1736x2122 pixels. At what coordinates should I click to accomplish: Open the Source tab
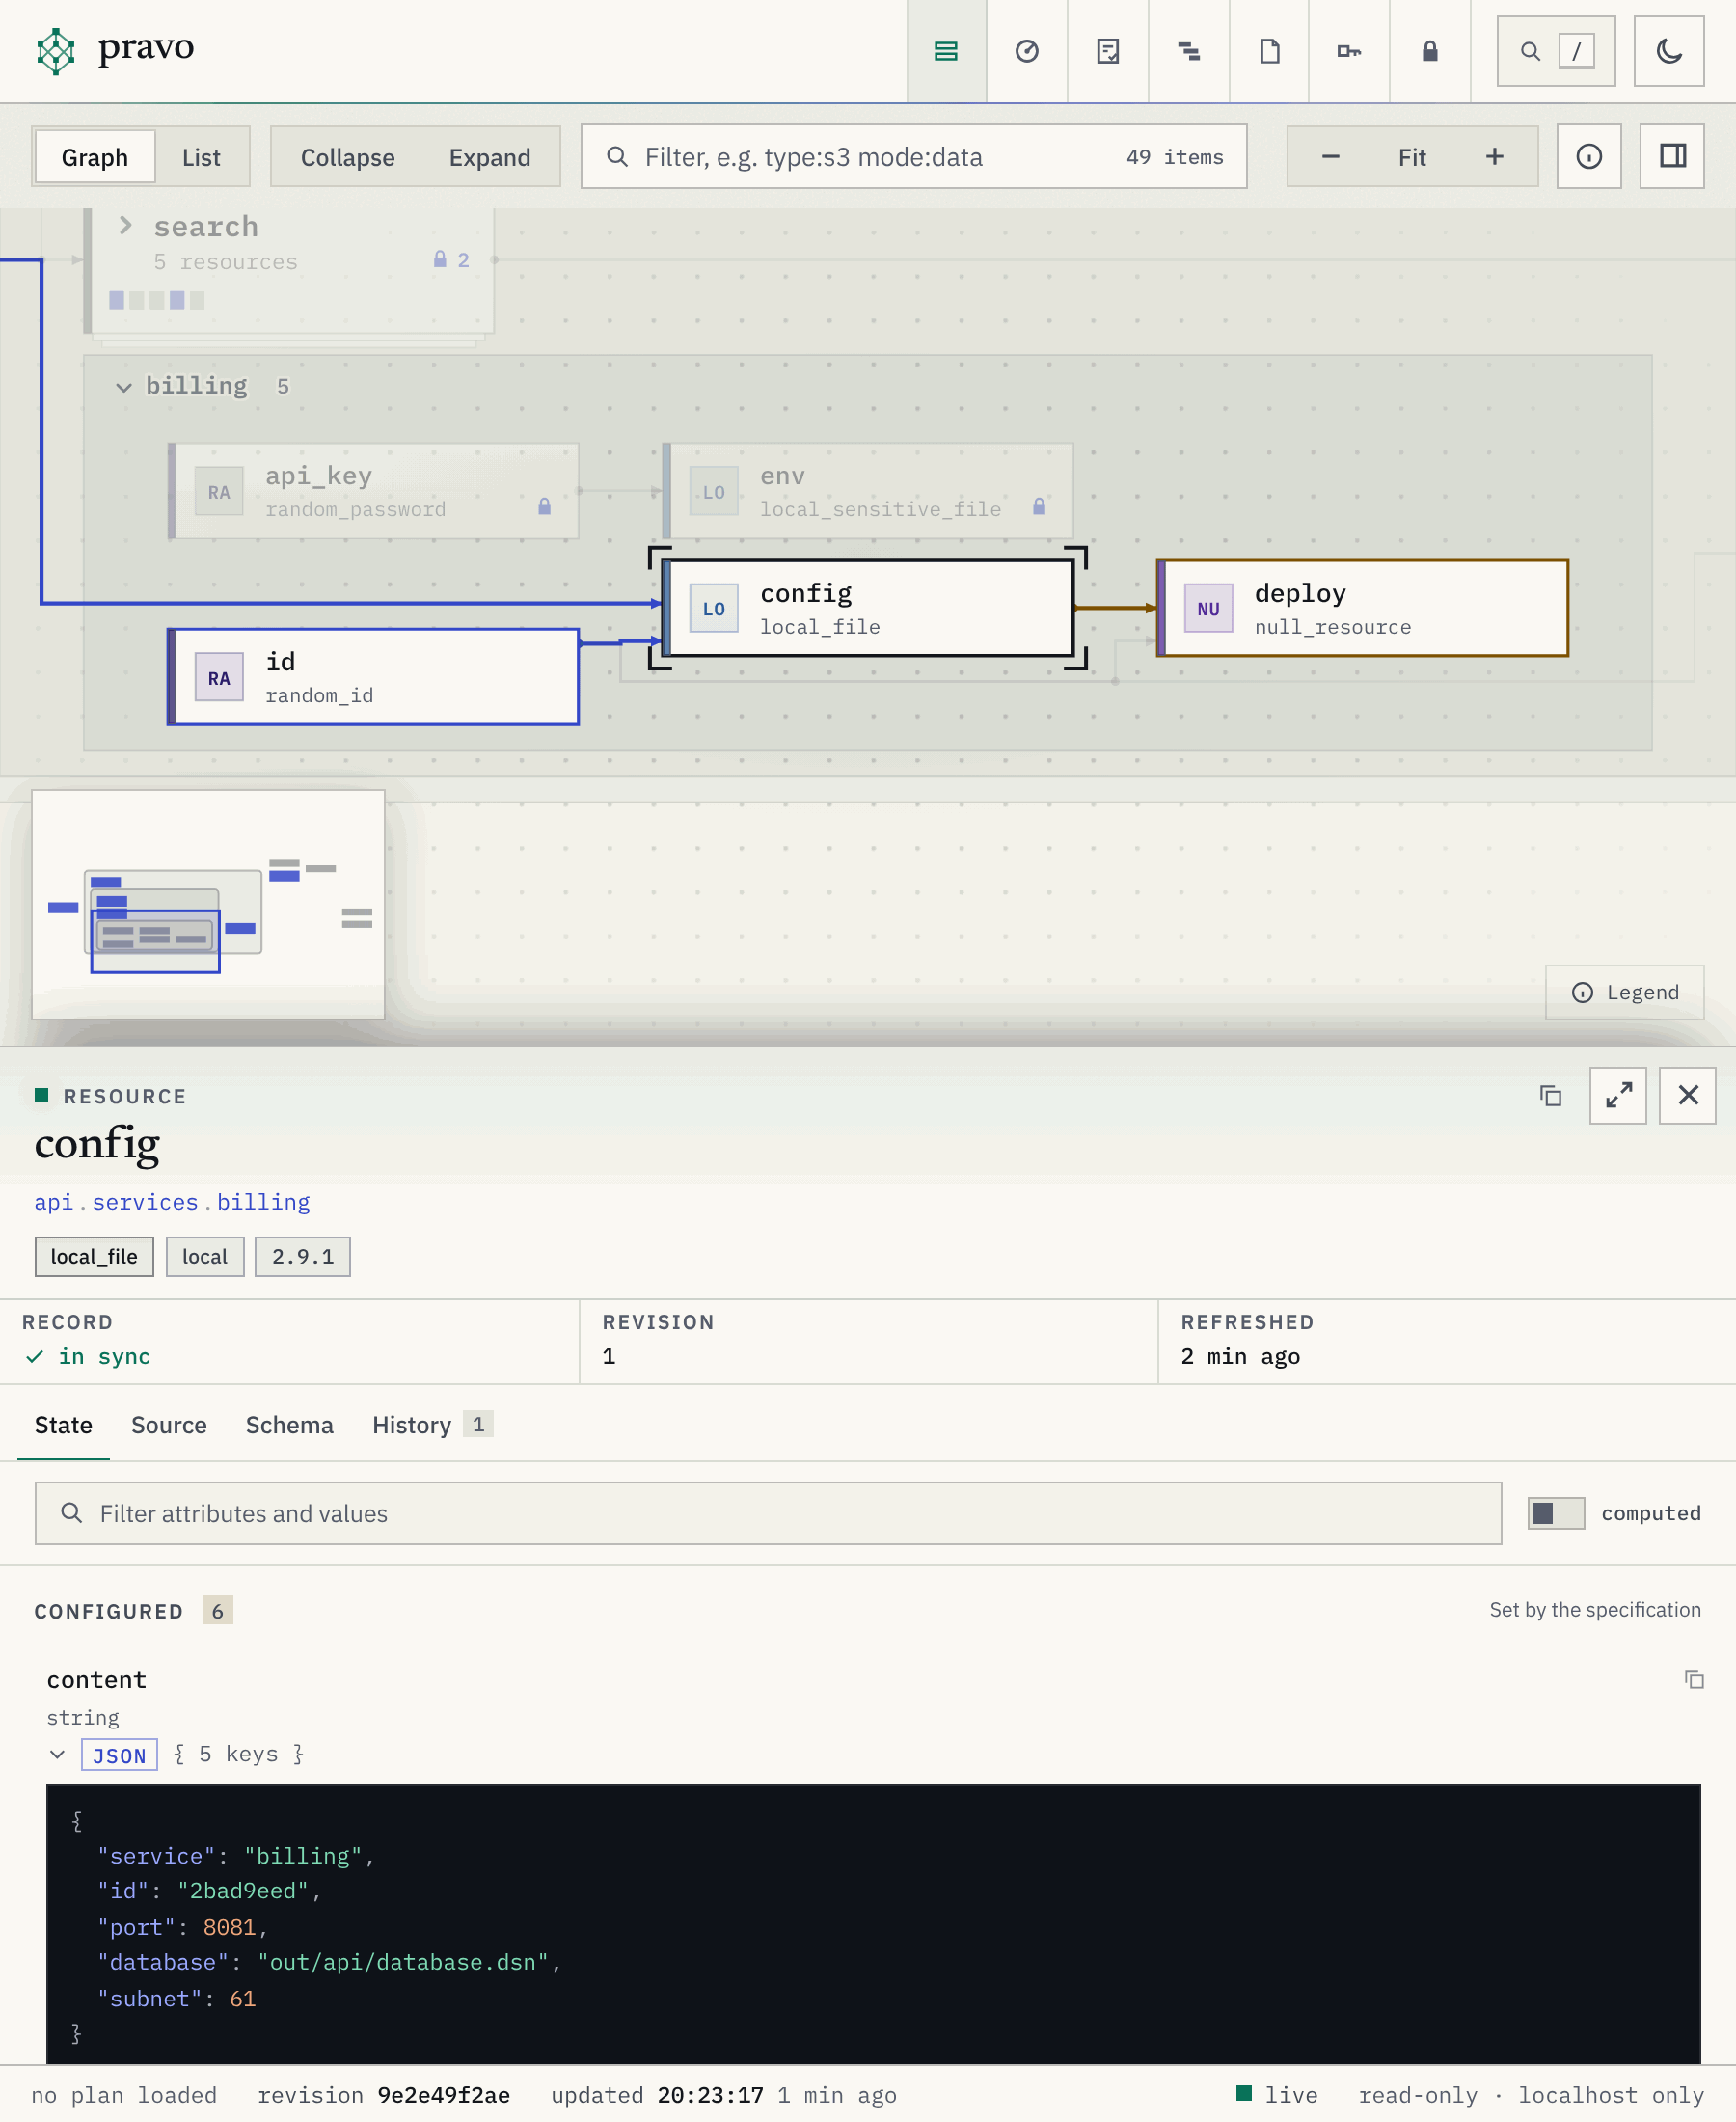[169, 1425]
